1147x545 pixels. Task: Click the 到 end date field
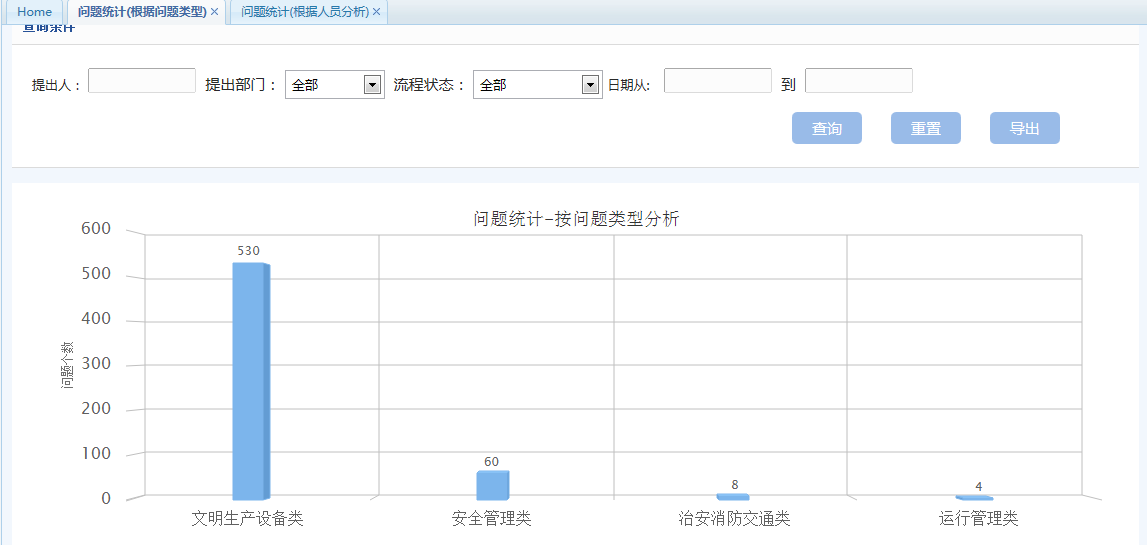858,81
